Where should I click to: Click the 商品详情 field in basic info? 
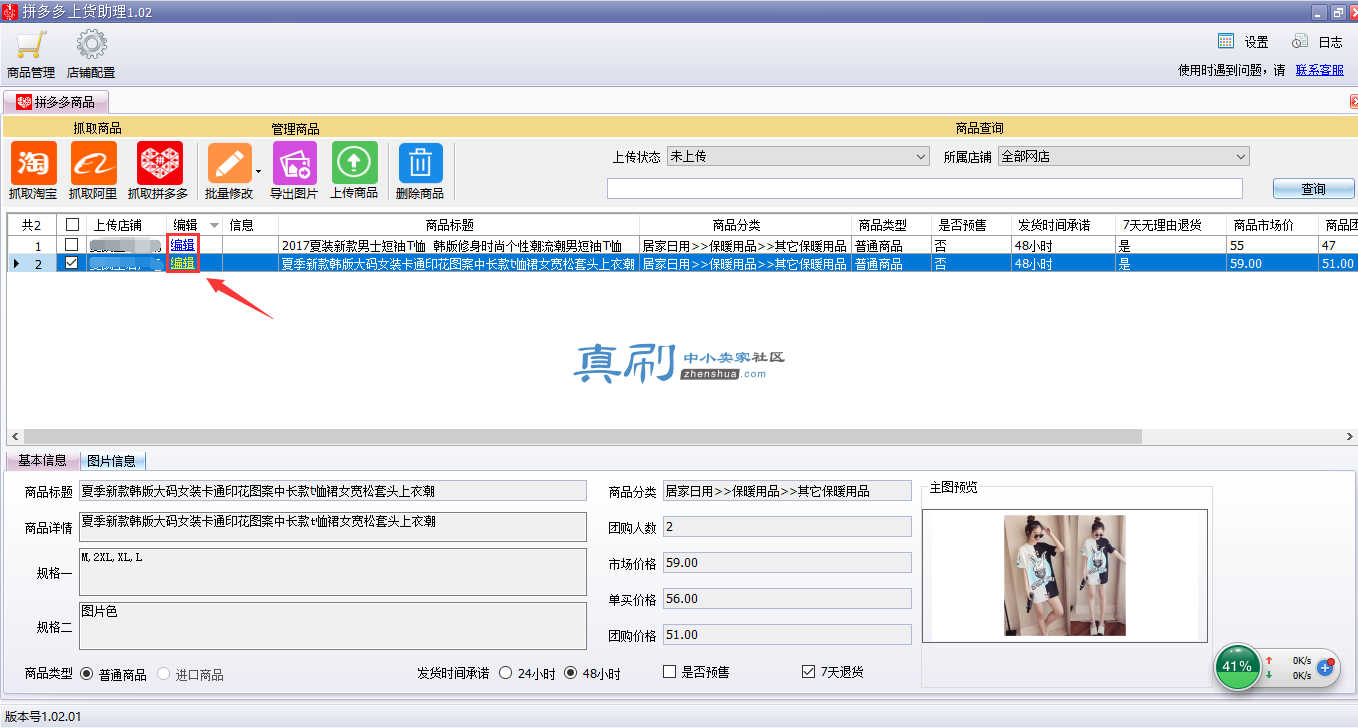click(333, 527)
